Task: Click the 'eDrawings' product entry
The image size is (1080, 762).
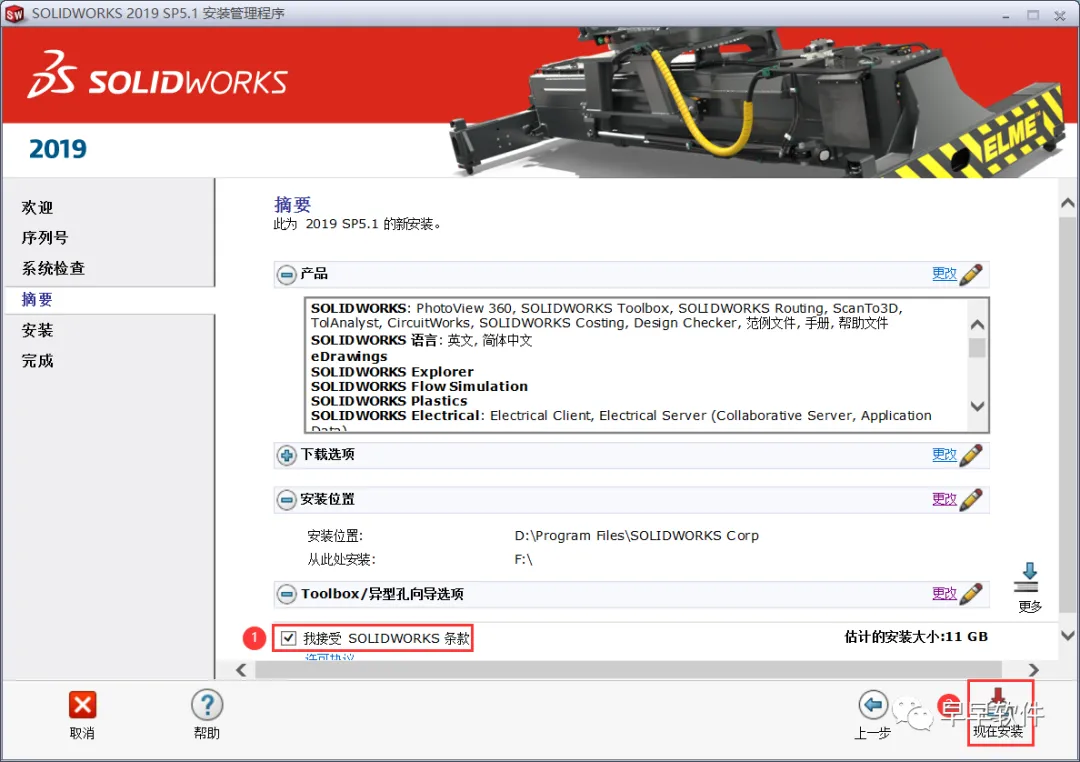Action: (349, 356)
